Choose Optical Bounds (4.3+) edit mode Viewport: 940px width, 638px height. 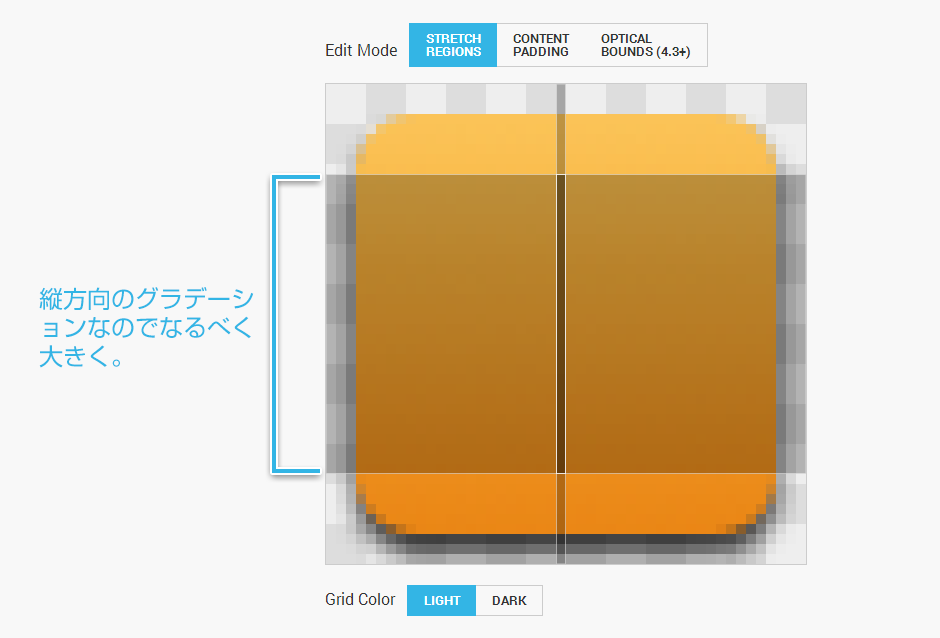tap(646, 45)
